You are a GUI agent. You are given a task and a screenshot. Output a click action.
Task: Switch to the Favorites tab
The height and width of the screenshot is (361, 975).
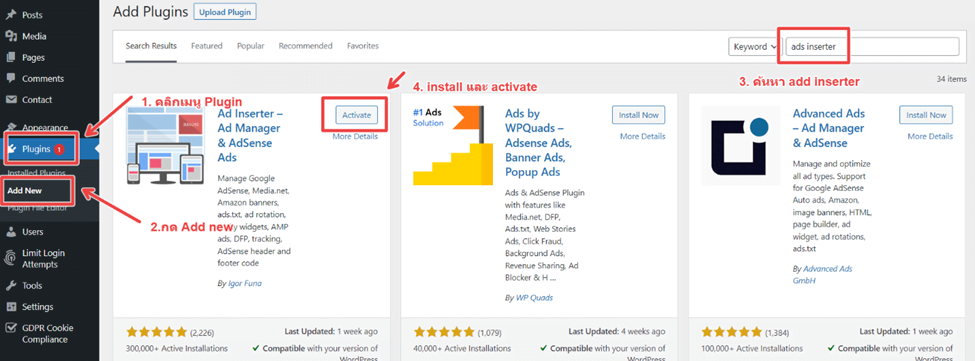pyautogui.click(x=363, y=46)
